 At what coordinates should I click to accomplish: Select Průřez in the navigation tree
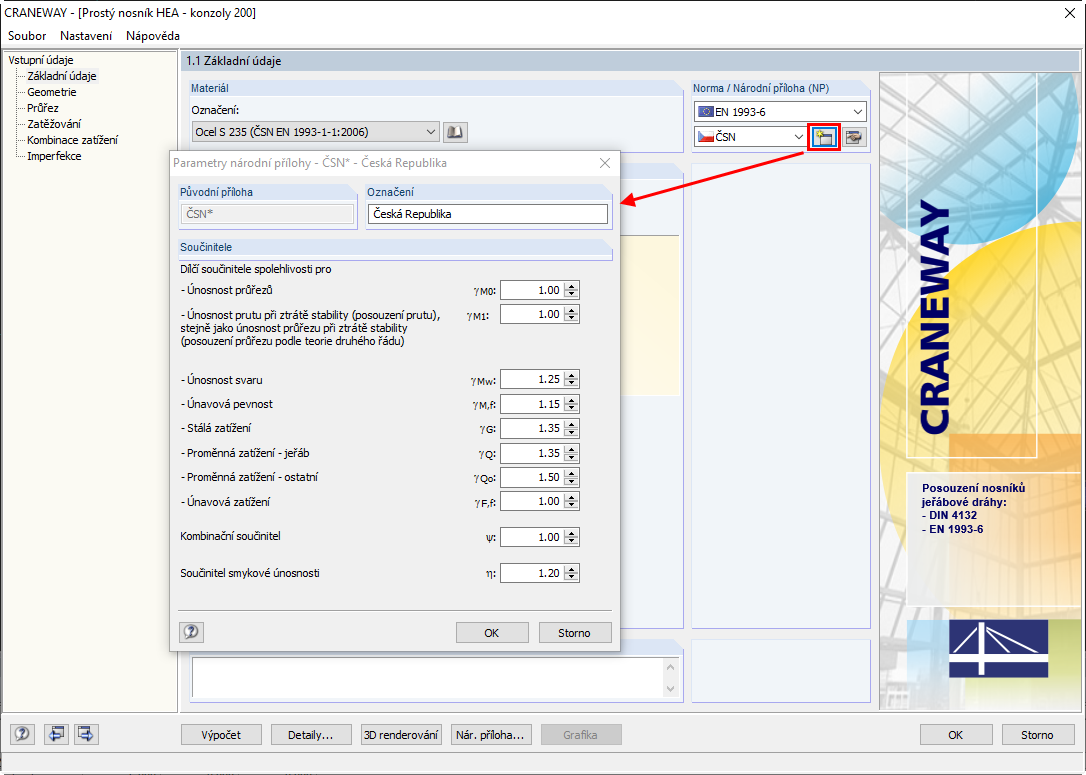tap(43, 108)
